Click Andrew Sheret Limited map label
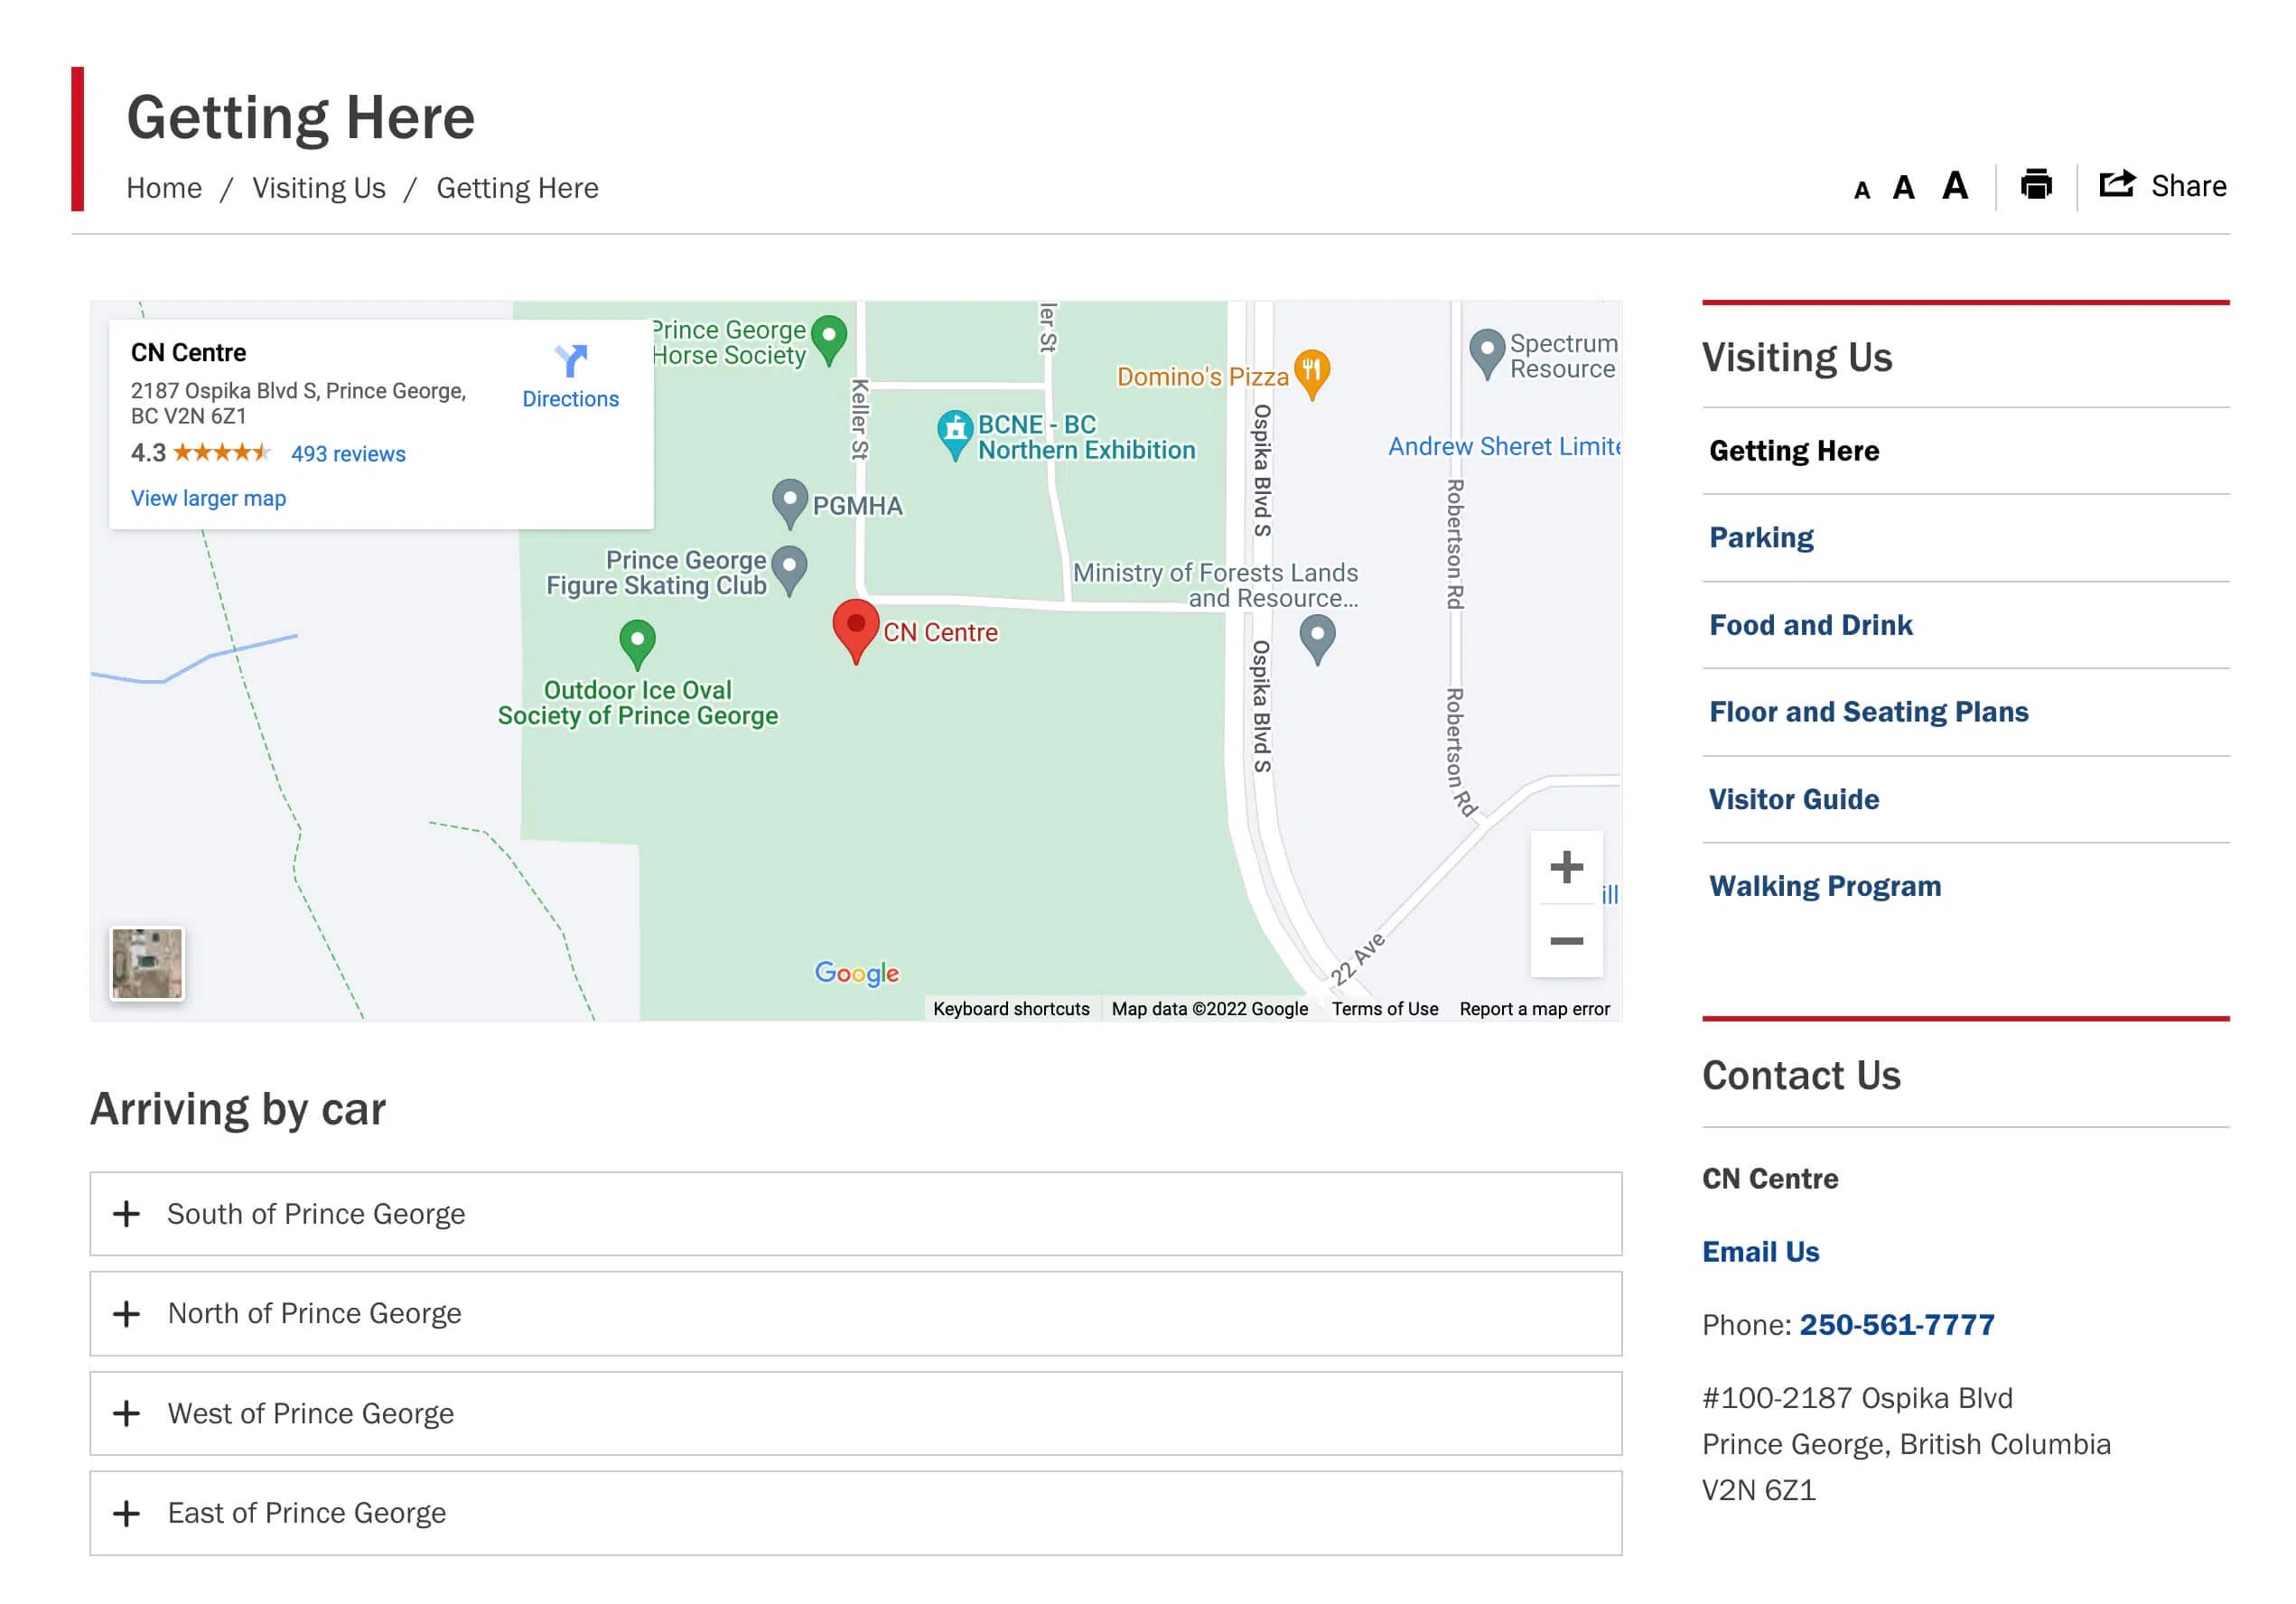2296x1604 pixels. (1503, 447)
